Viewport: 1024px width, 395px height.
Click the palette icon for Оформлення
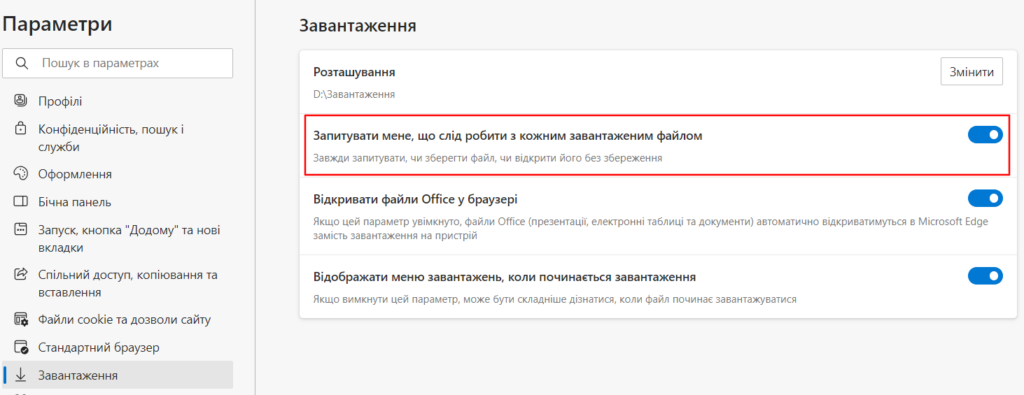tap(20, 174)
